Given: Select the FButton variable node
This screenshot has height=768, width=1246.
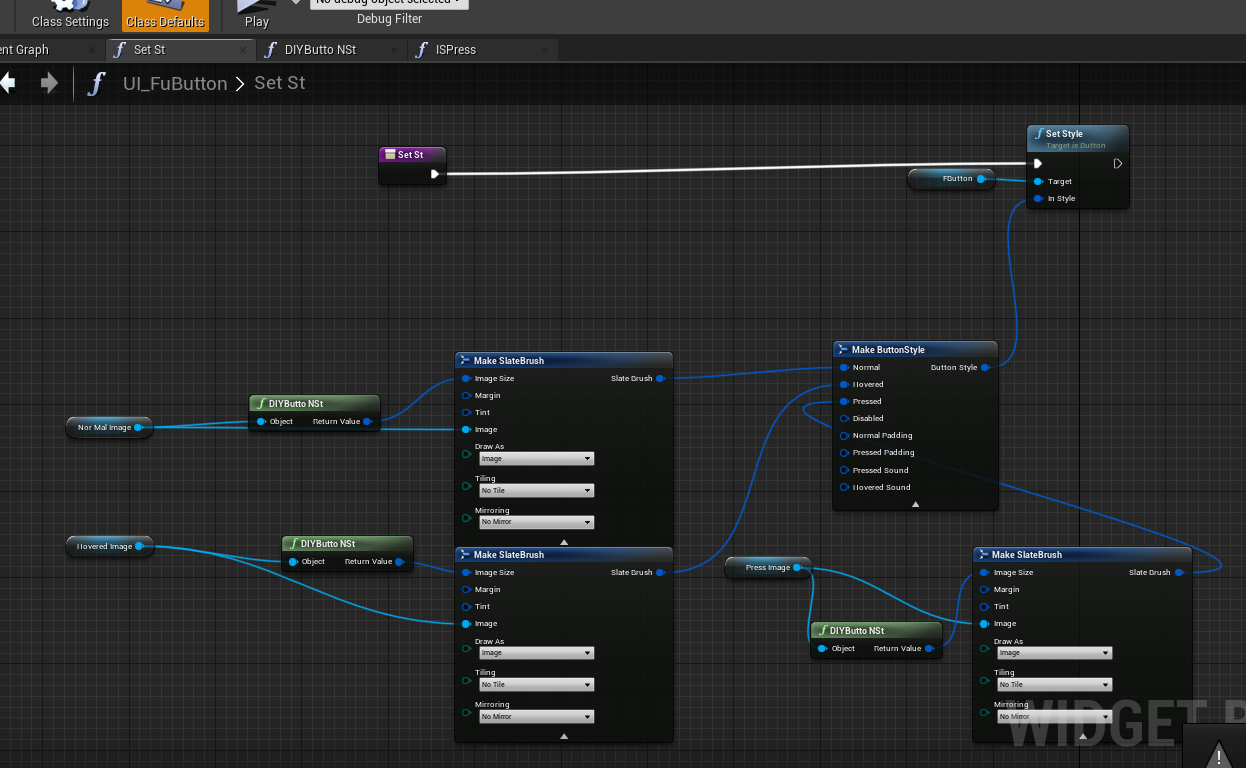Looking at the screenshot, I should point(950,179).
